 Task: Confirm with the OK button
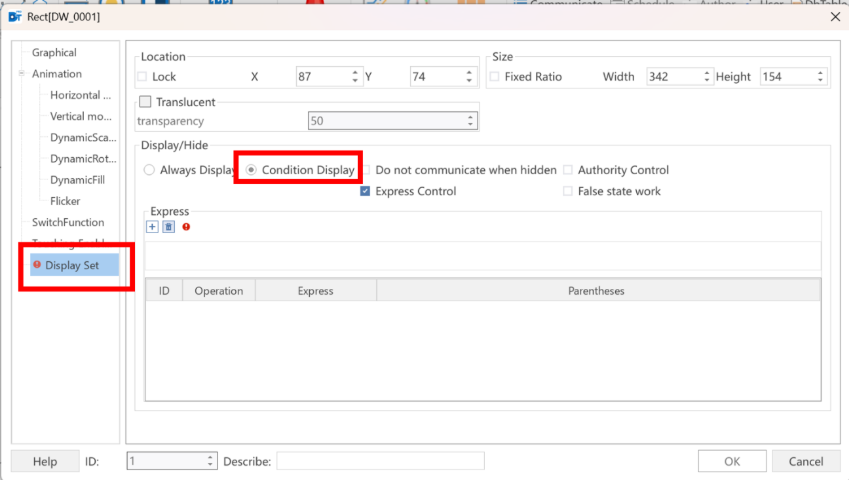pyautogui.click(x=732, y=461)
